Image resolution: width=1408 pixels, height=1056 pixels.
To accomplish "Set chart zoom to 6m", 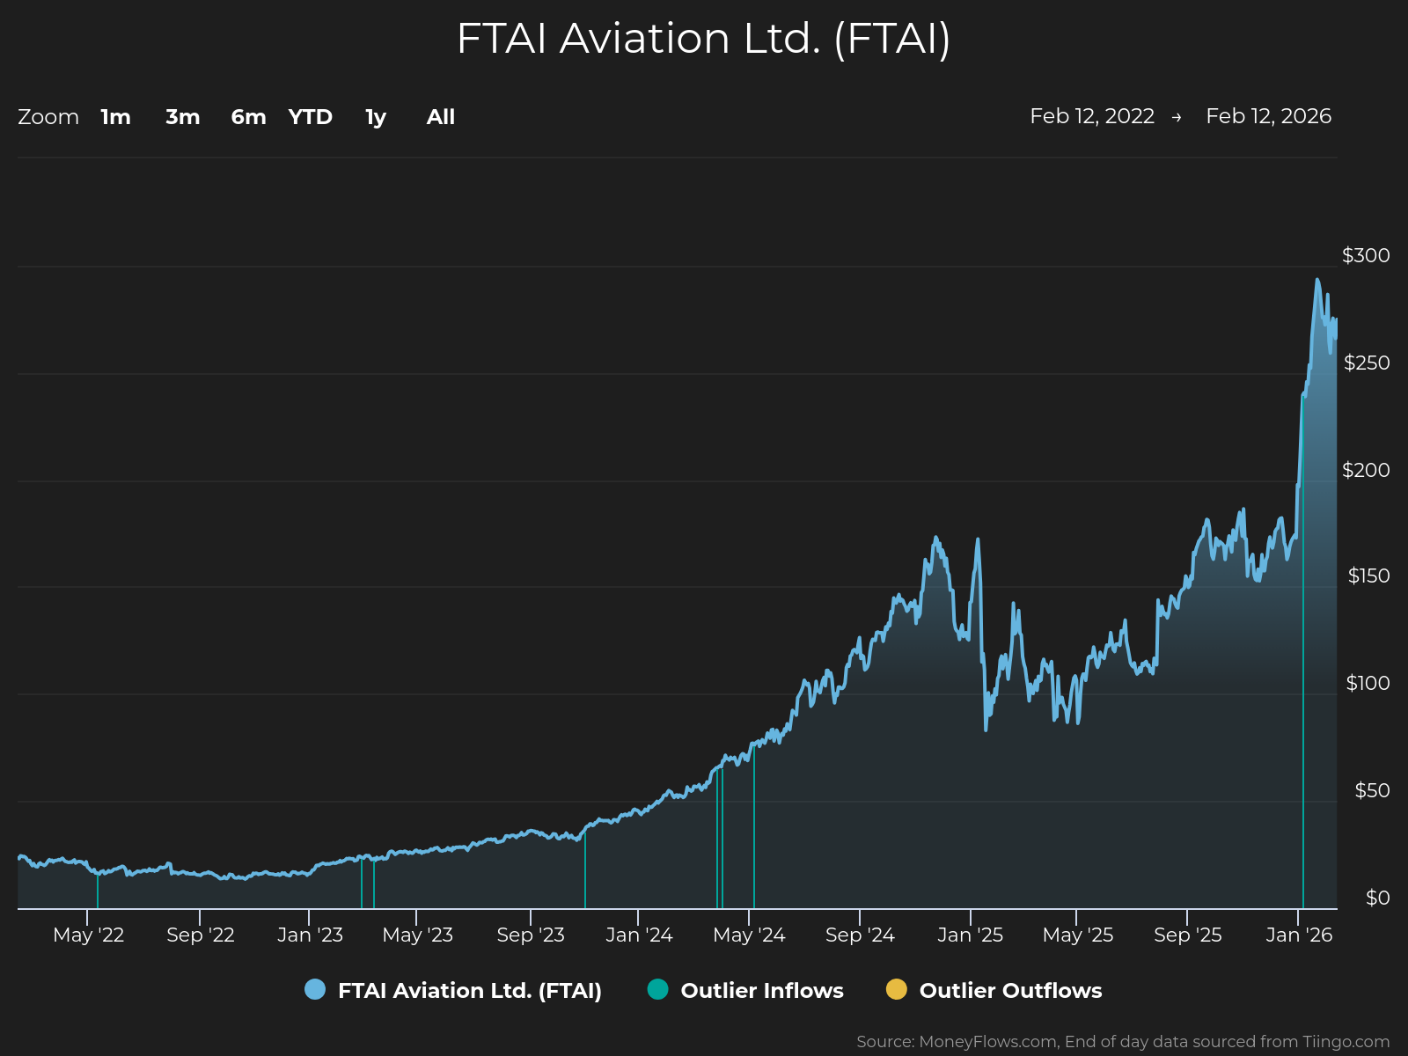I will point(249,117).
